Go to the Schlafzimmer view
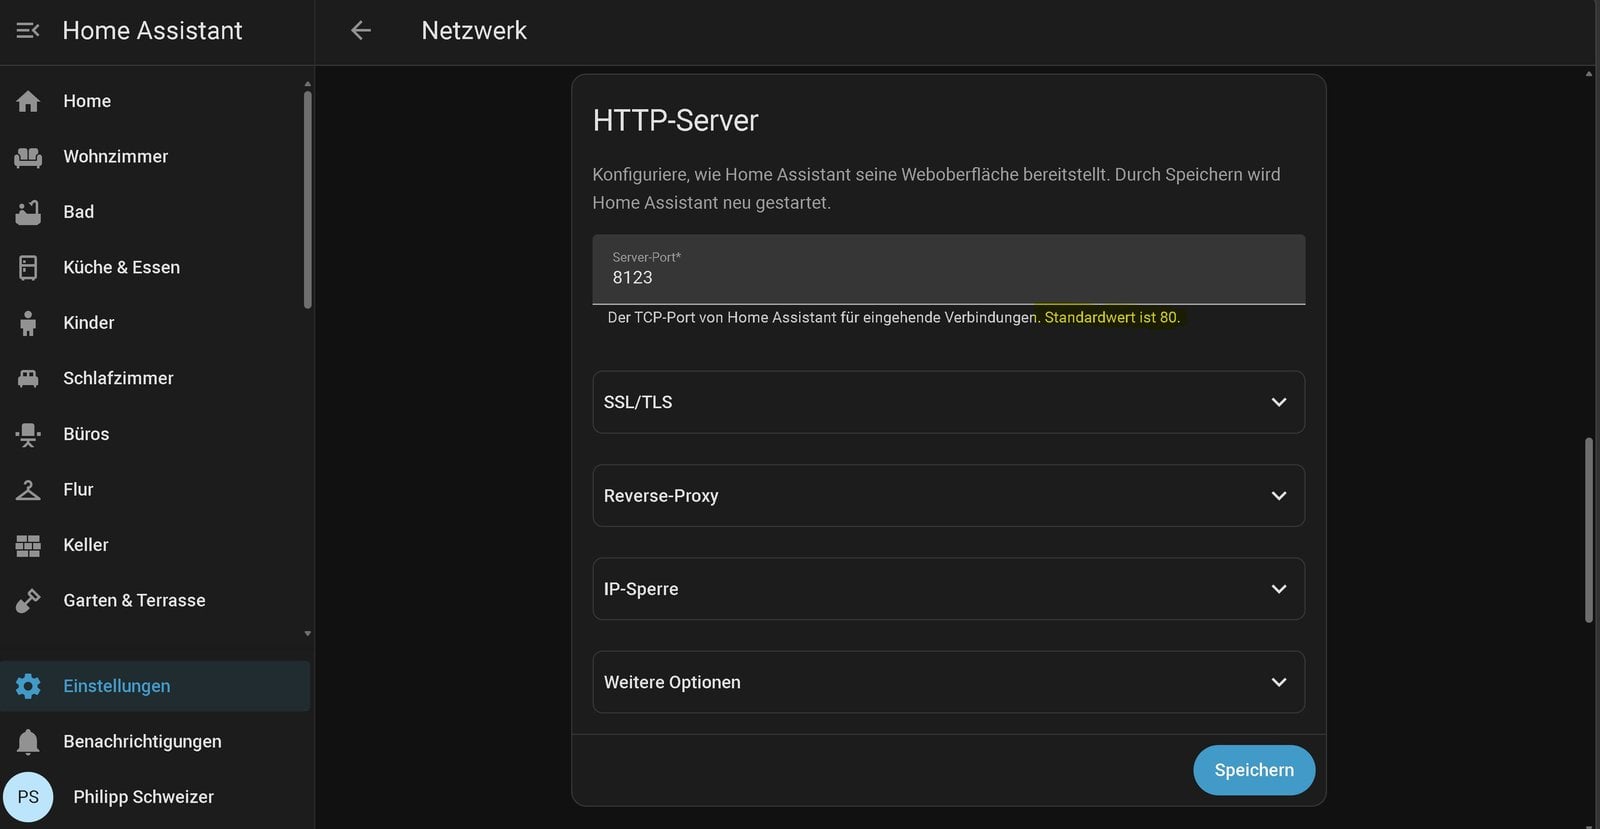1600x829 pixels. click(x=155, y=379)
